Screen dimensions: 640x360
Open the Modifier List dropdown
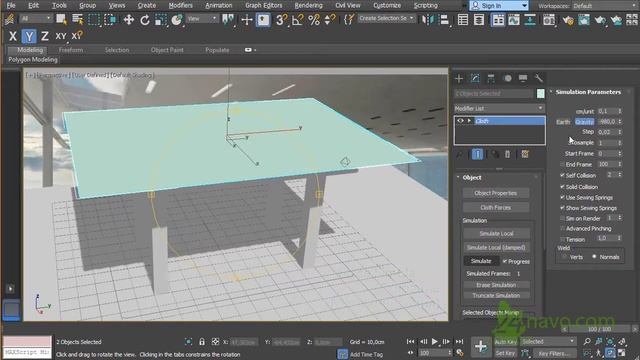pyautogui.click(x=499, y=108)
